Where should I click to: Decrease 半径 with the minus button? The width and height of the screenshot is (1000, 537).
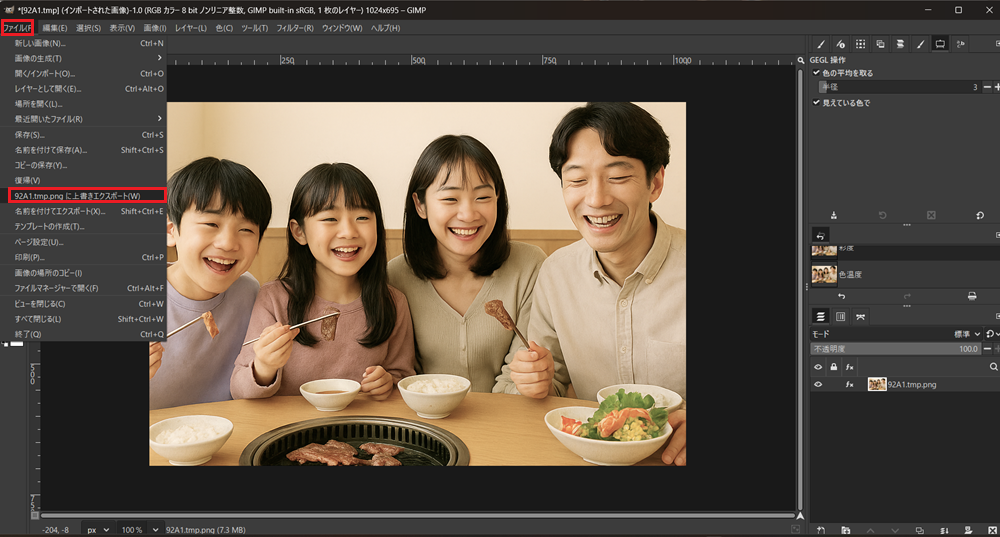[987, 87]
